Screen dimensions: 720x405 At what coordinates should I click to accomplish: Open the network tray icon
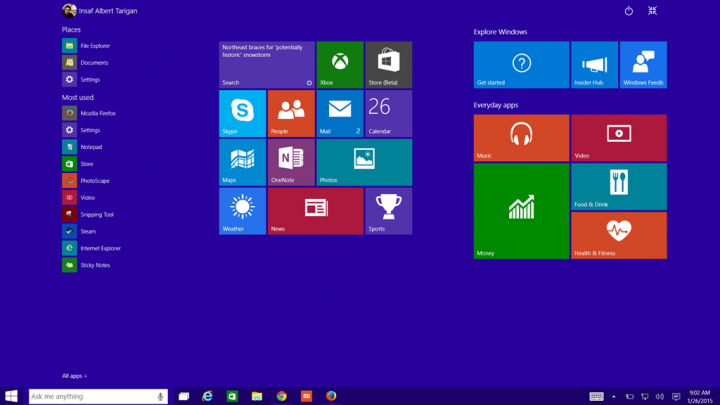tap(645, 396)
